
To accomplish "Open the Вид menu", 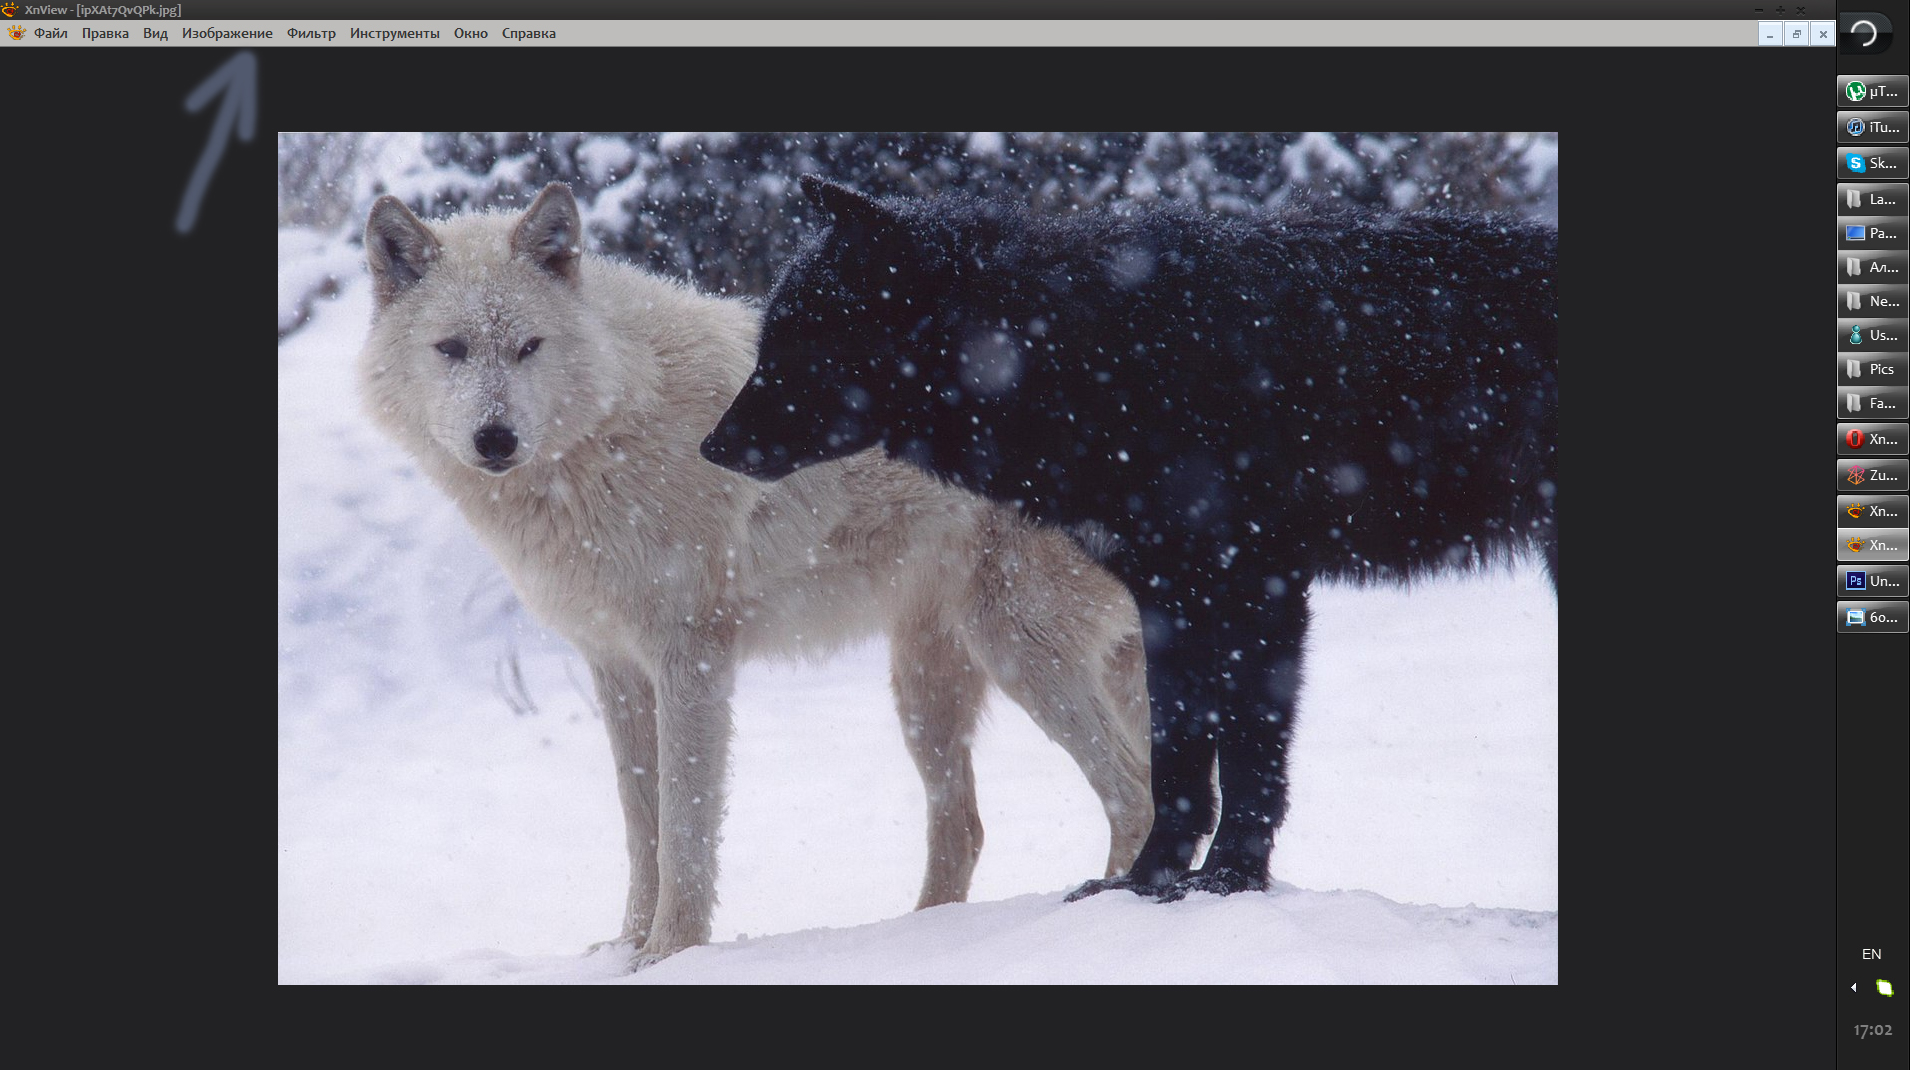I will (155, 33).
